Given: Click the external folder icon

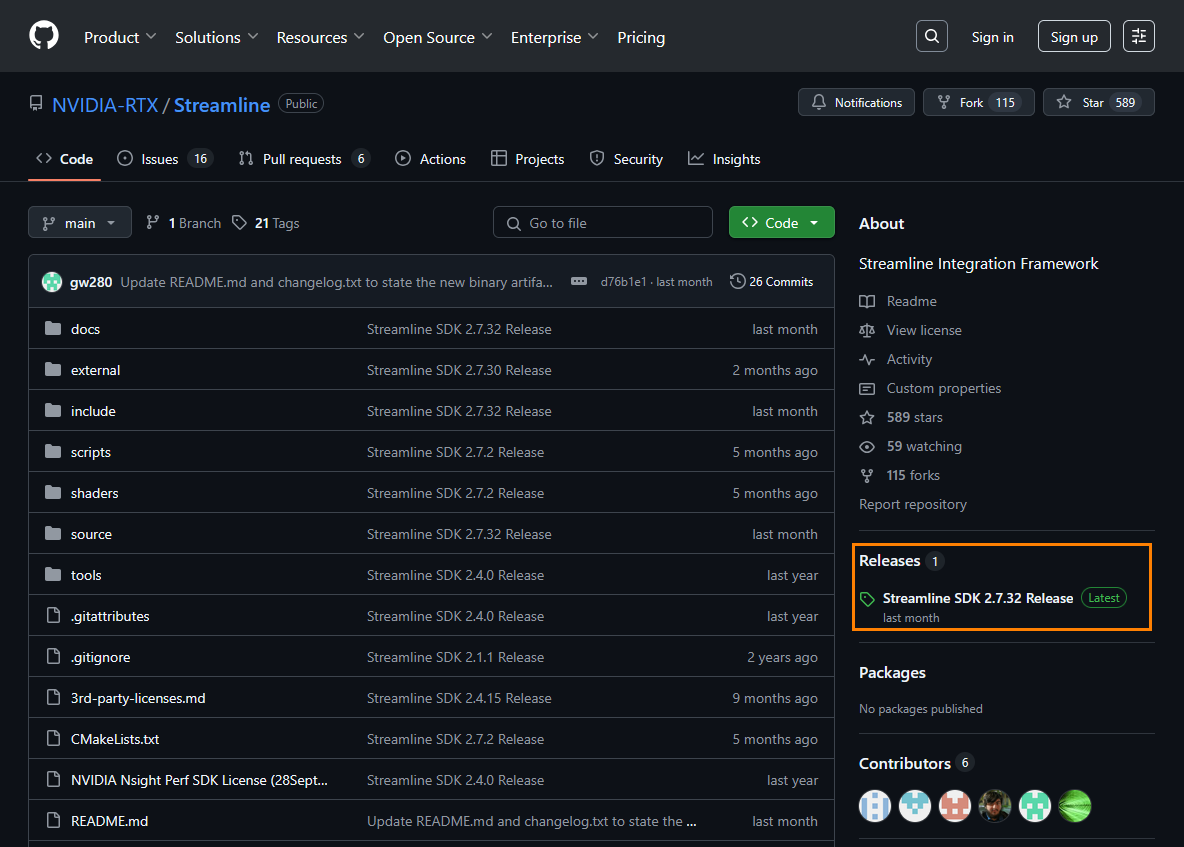Looking at the screenshot, I should [53, 369].
